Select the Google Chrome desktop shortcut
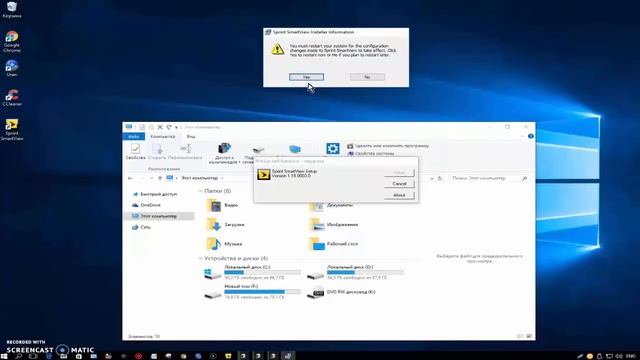The image size is (640, 360). pos(12,42)
